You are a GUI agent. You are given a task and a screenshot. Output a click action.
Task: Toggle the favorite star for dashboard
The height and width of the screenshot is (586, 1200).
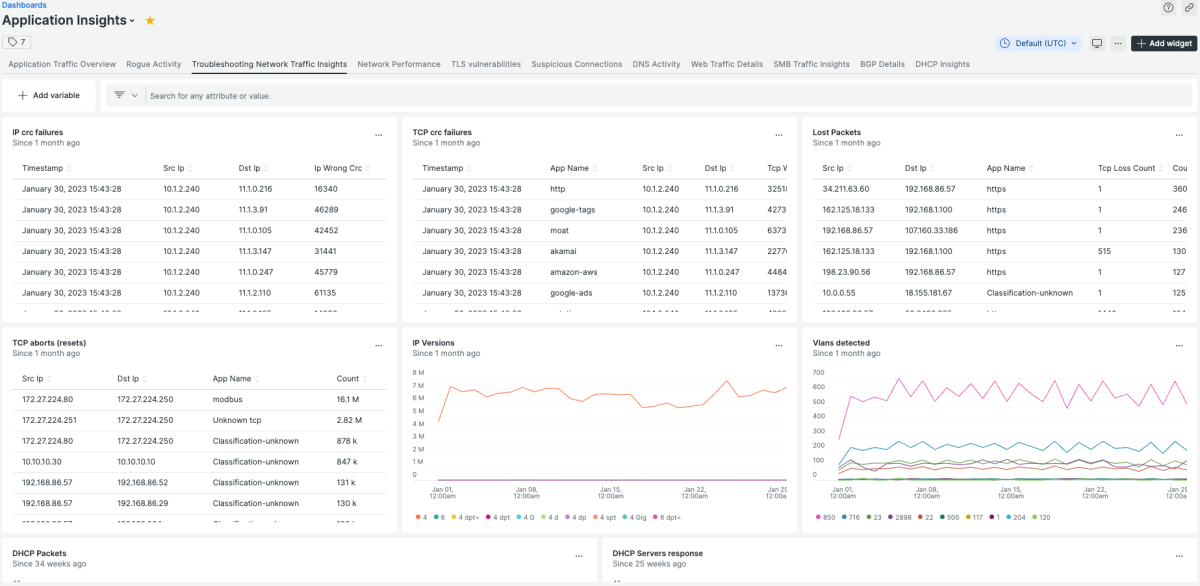(150, 20)
